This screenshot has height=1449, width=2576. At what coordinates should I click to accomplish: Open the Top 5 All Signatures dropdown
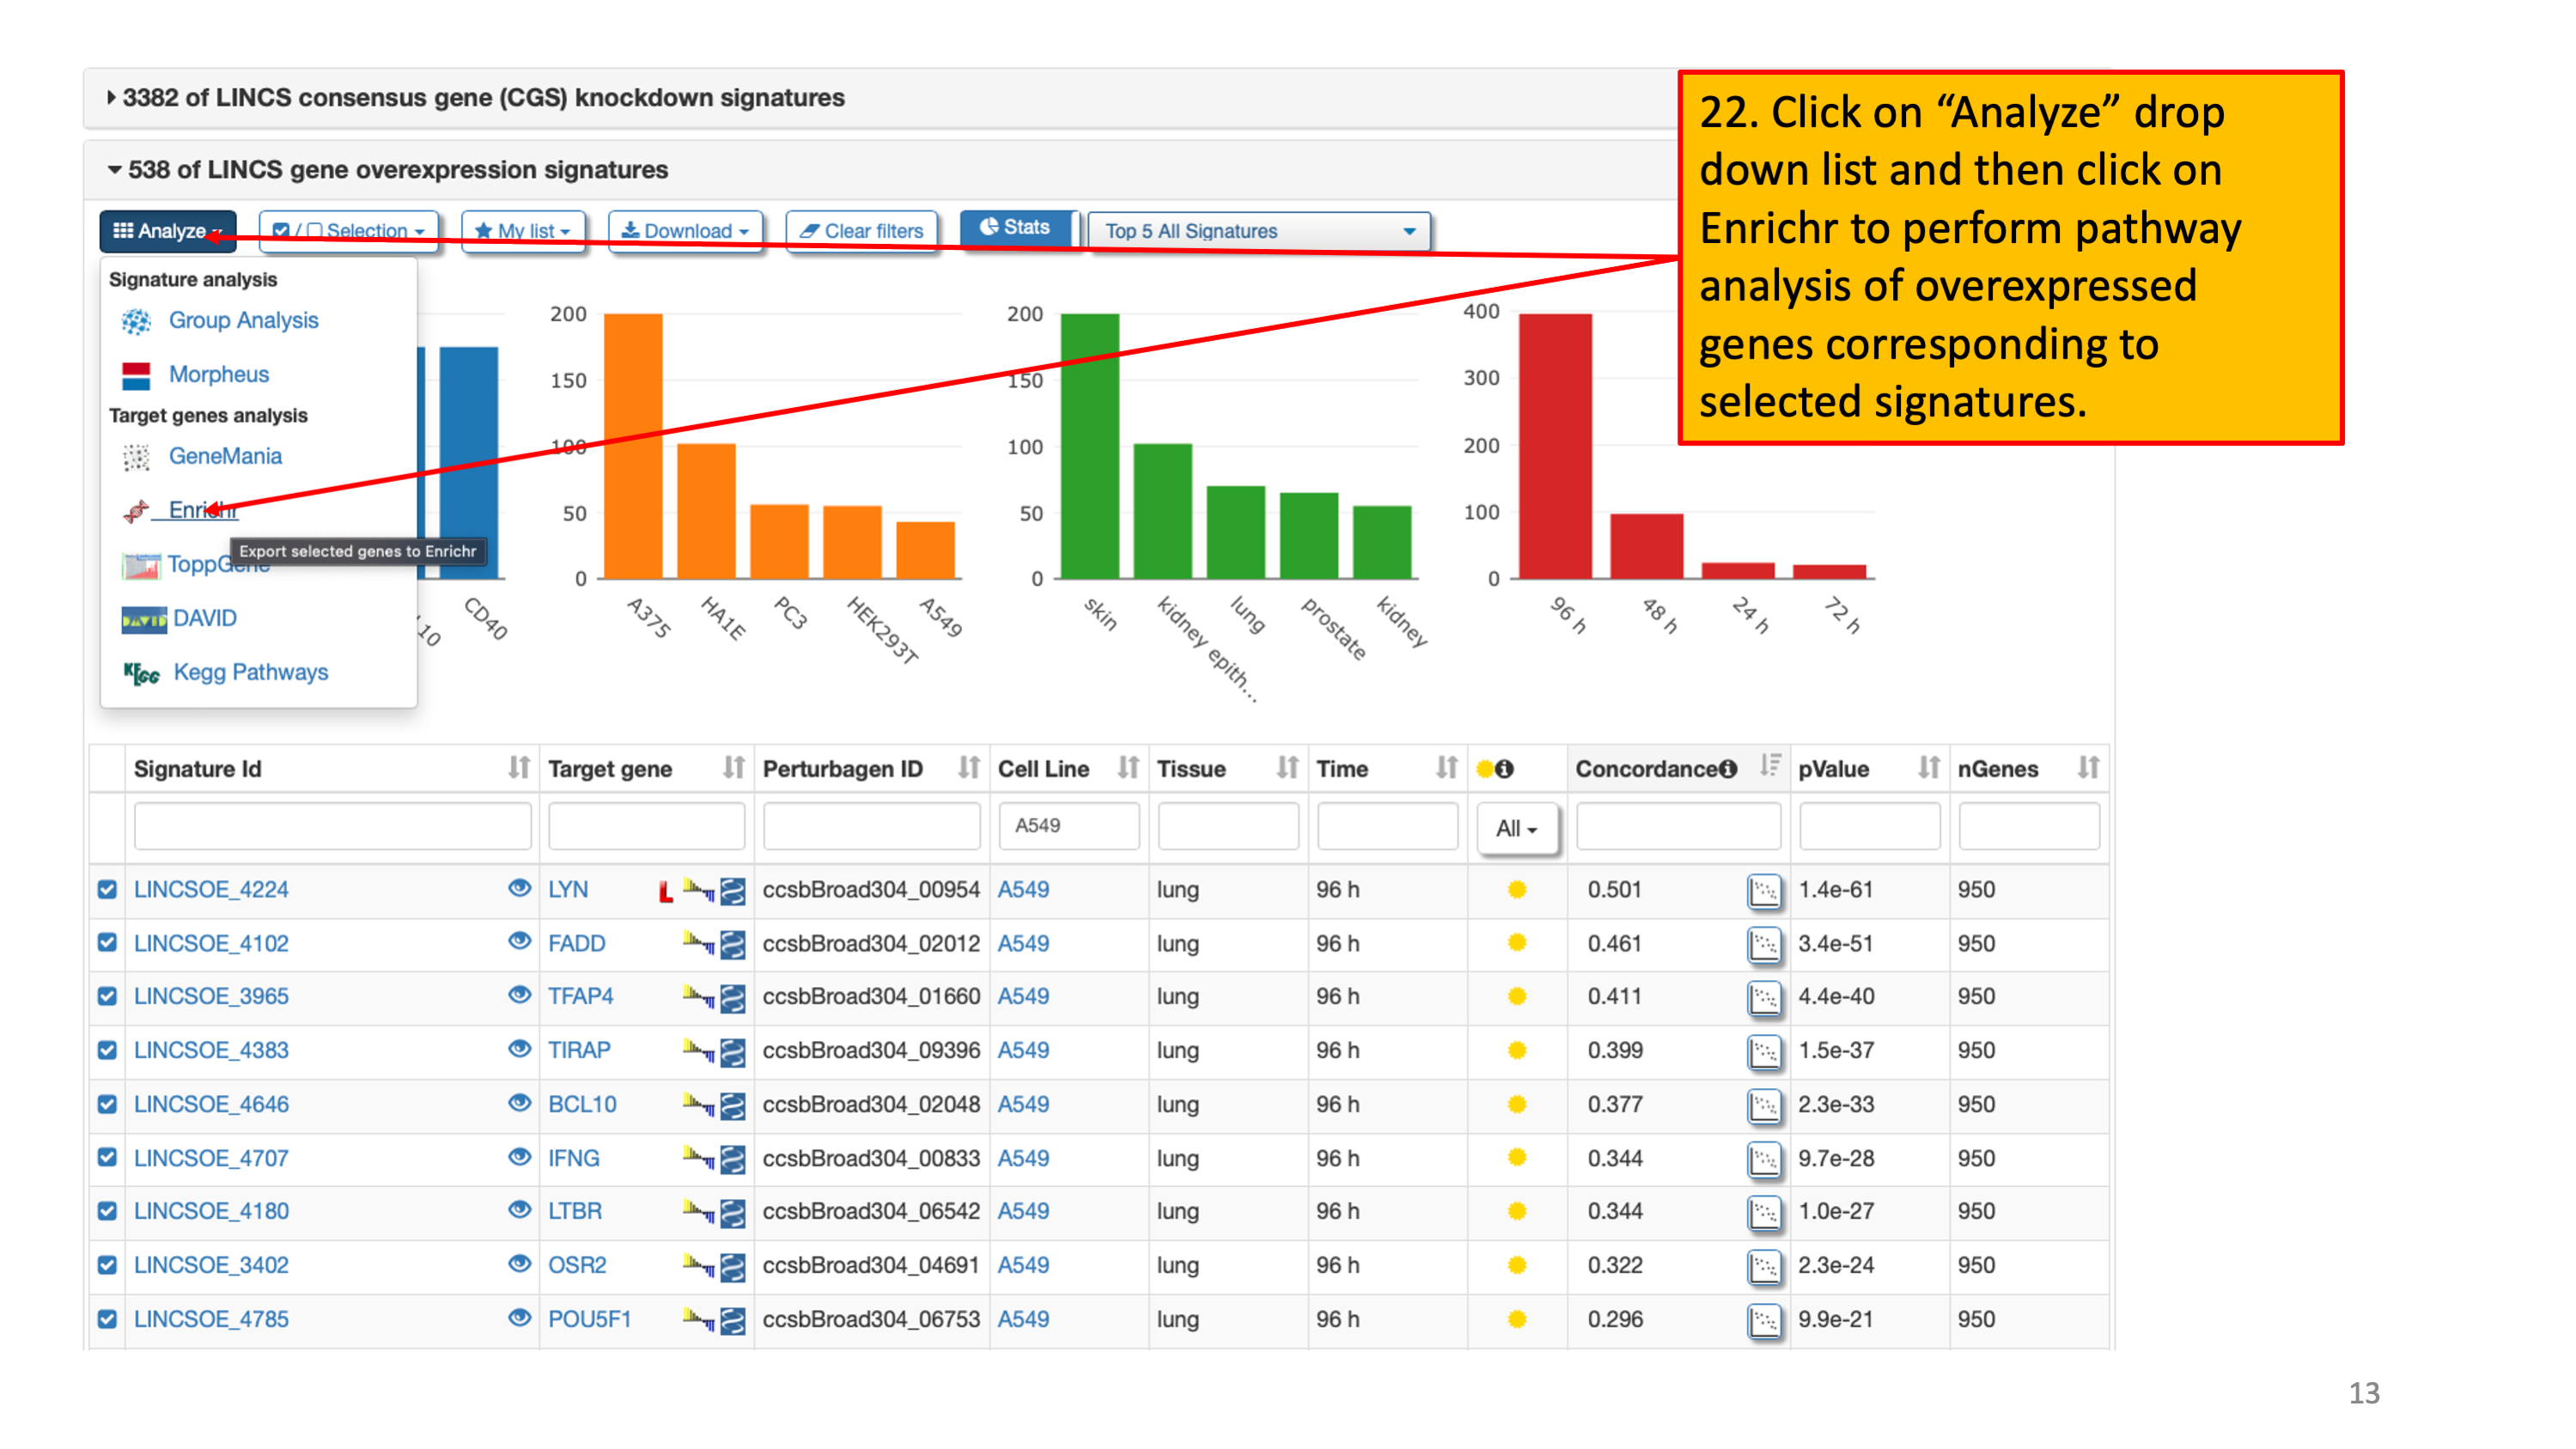coord(1259,231)
